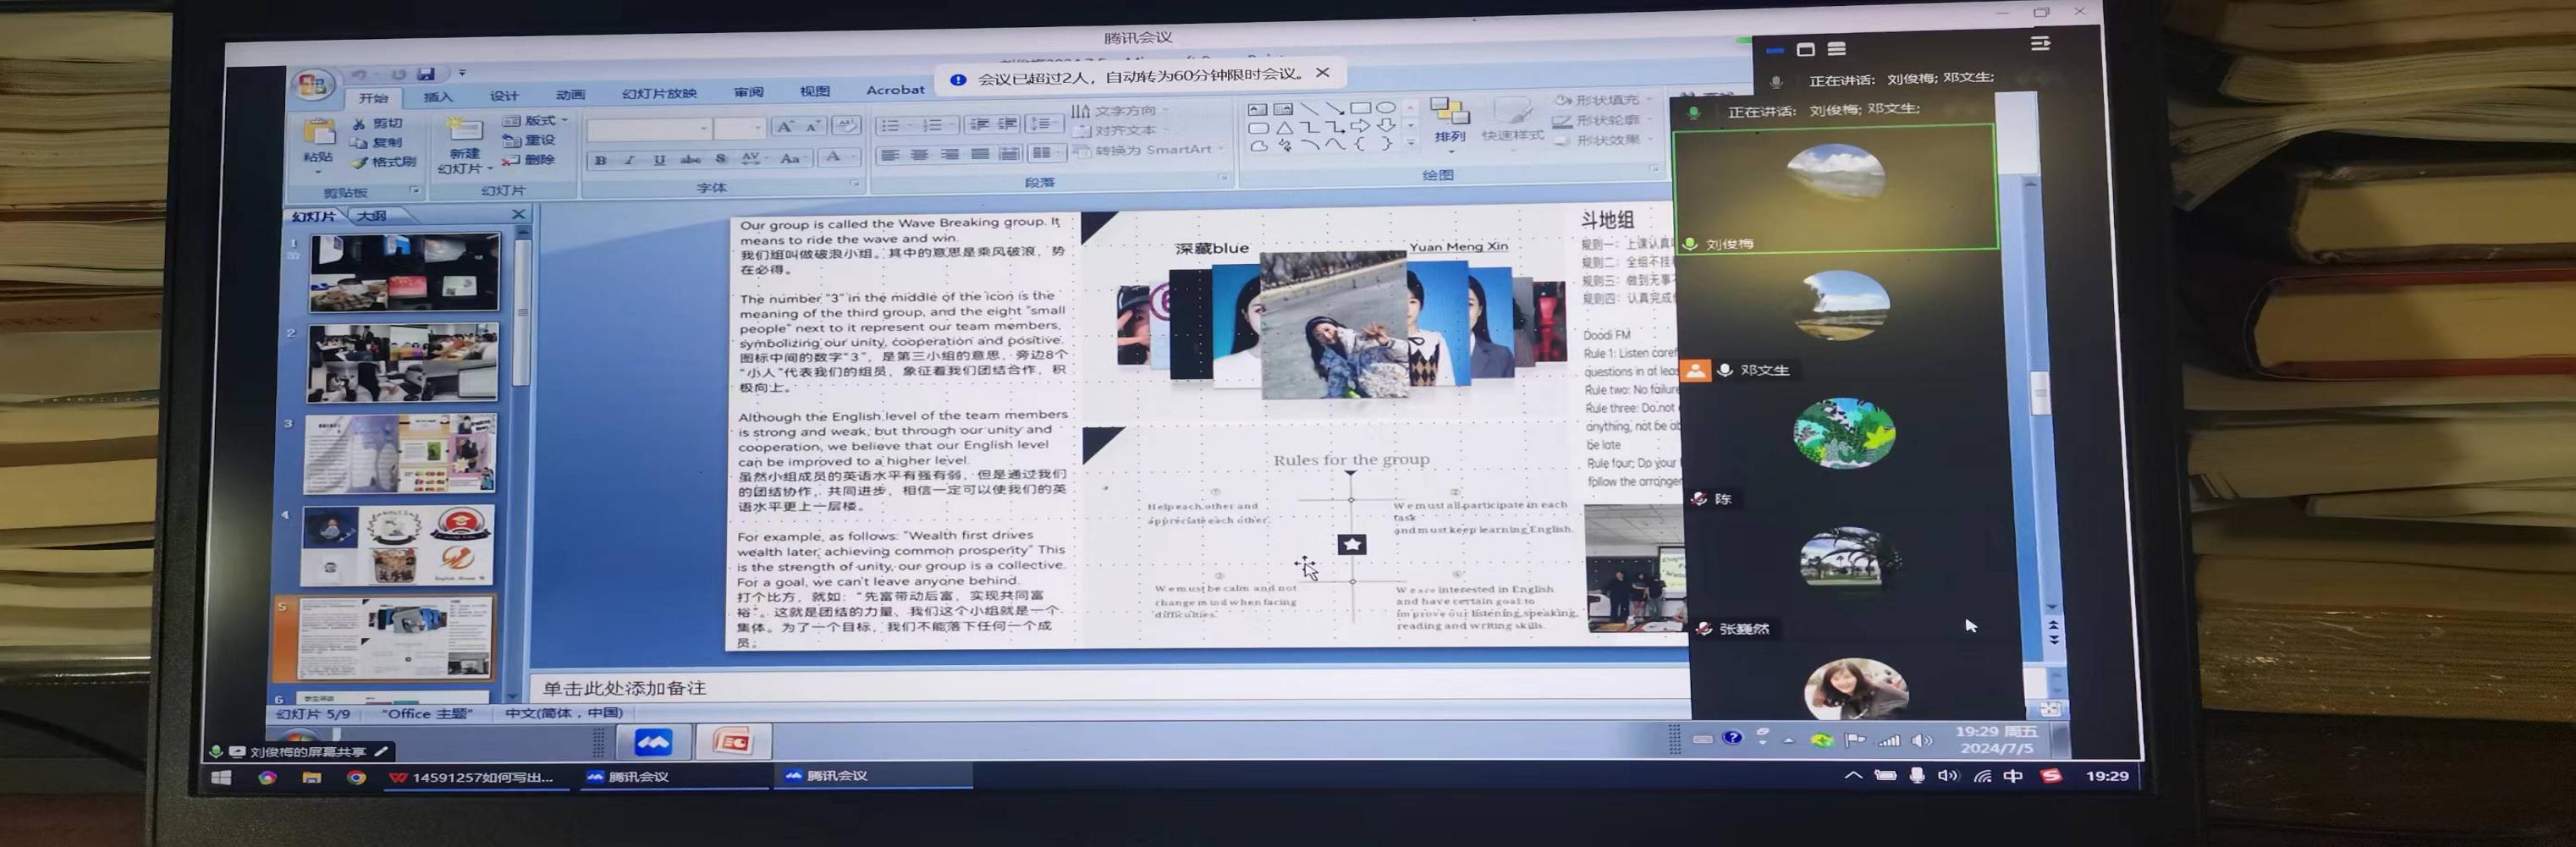Open the 插入 (Insert) ribbon tab
This screenshot has width=2576, height=847.
438,97
